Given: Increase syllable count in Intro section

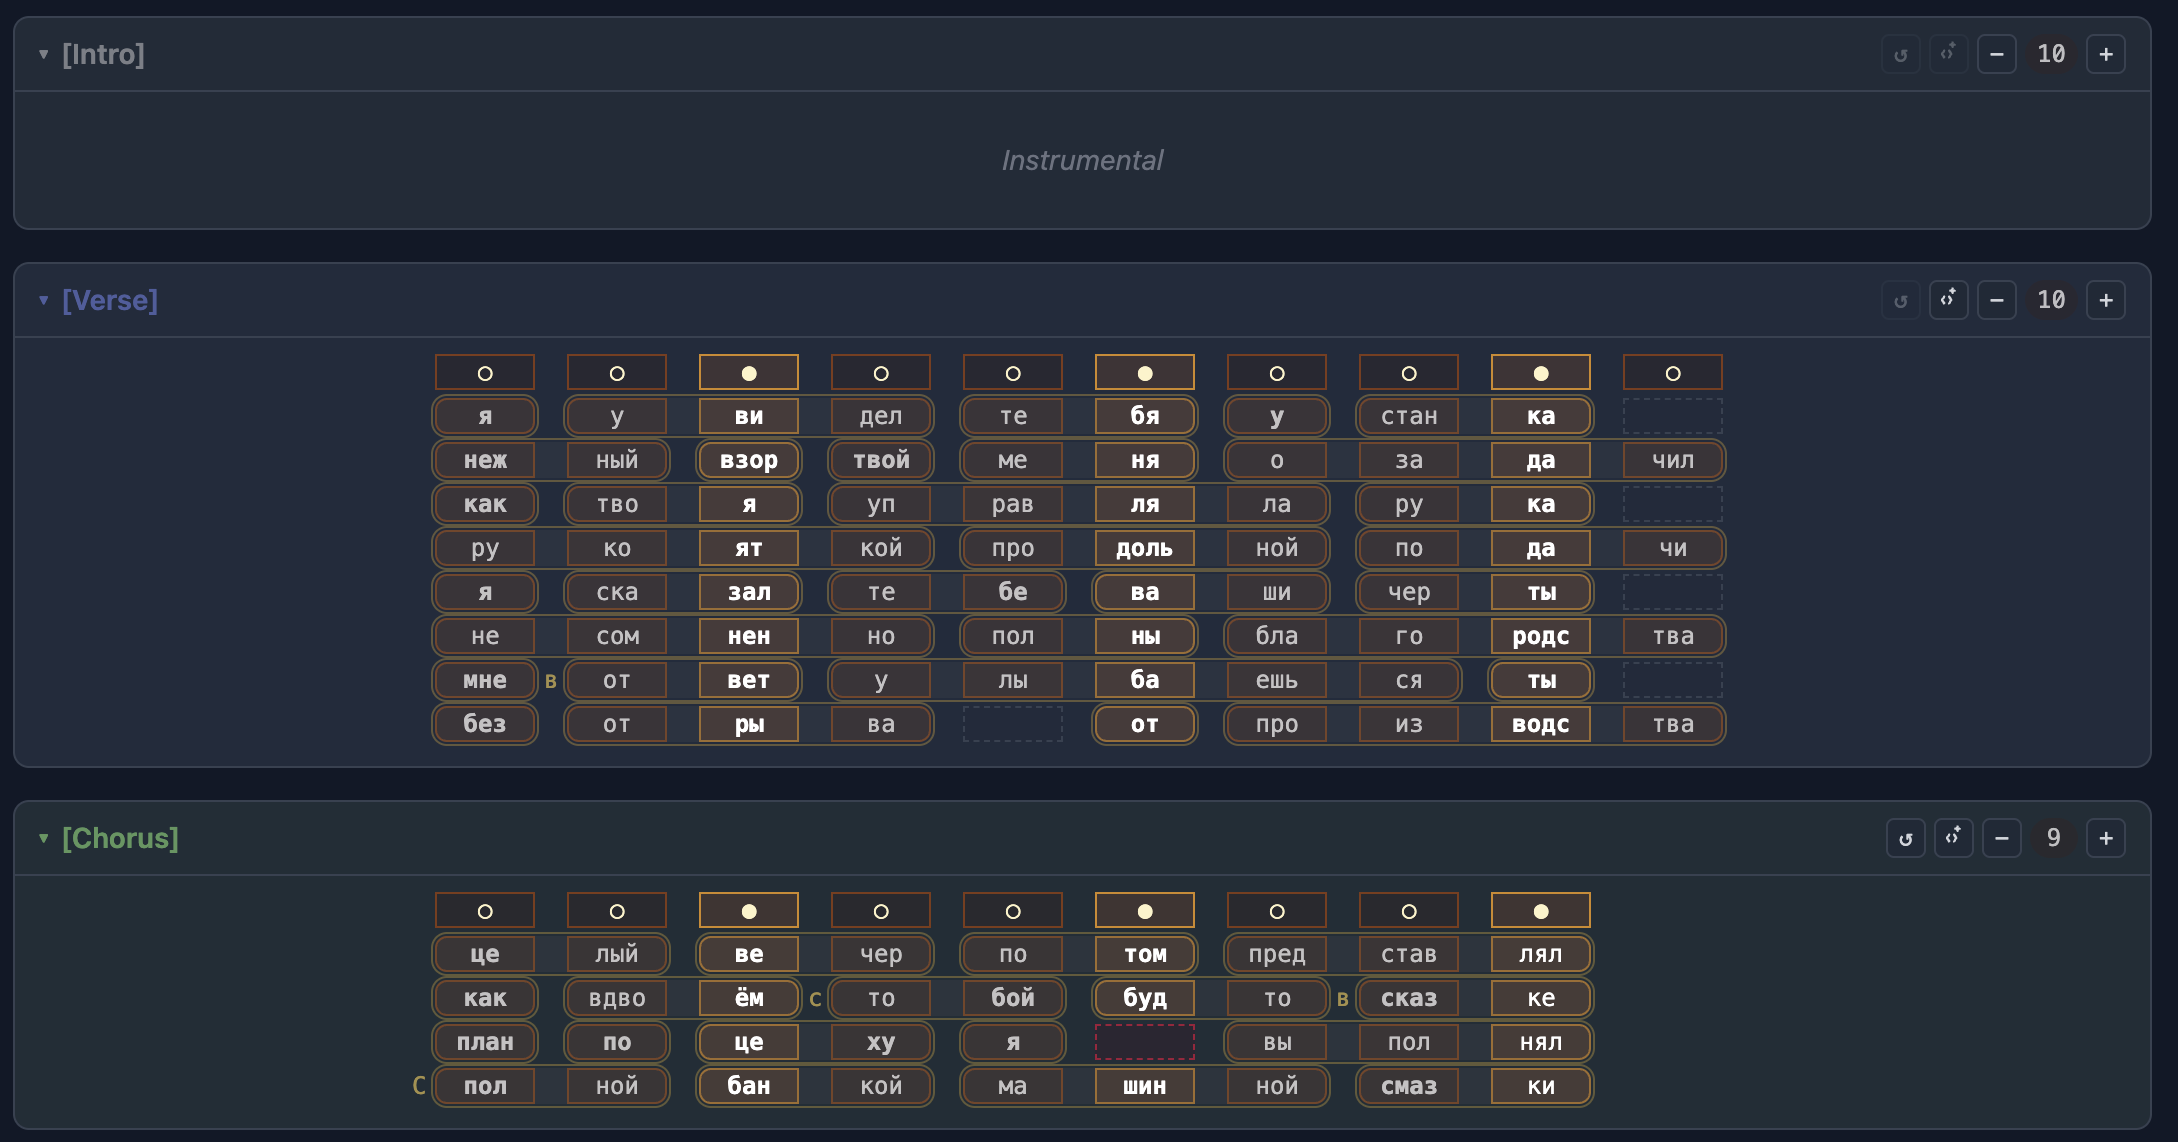Looking at the screenshot, I should pos(2106,54).
